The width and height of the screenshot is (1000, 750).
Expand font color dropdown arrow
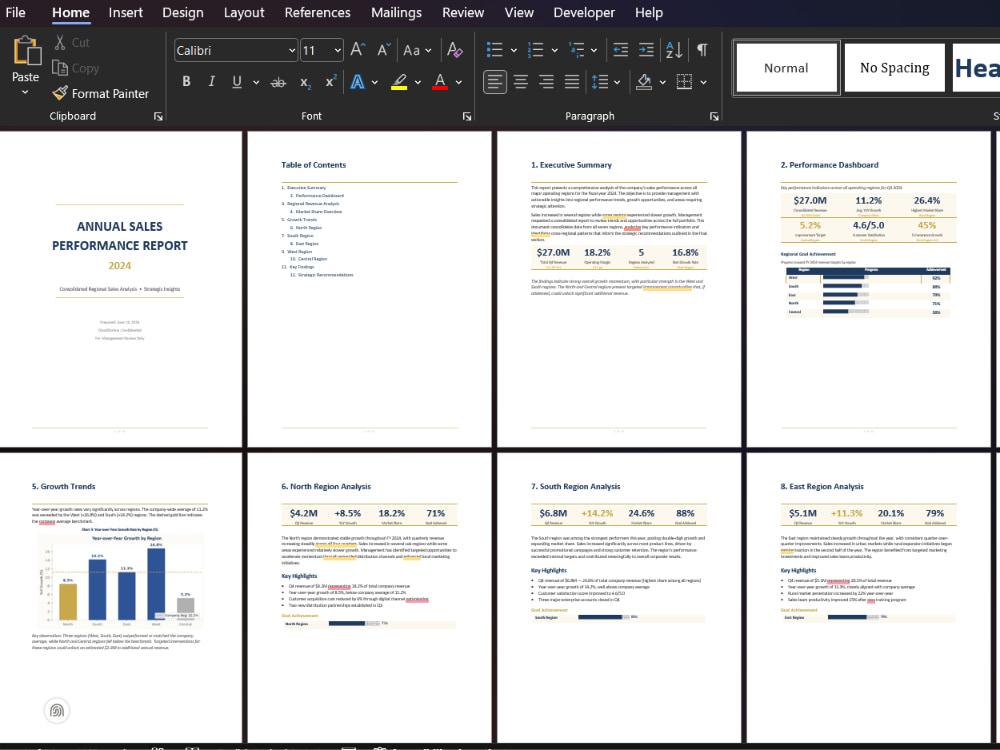459,82
